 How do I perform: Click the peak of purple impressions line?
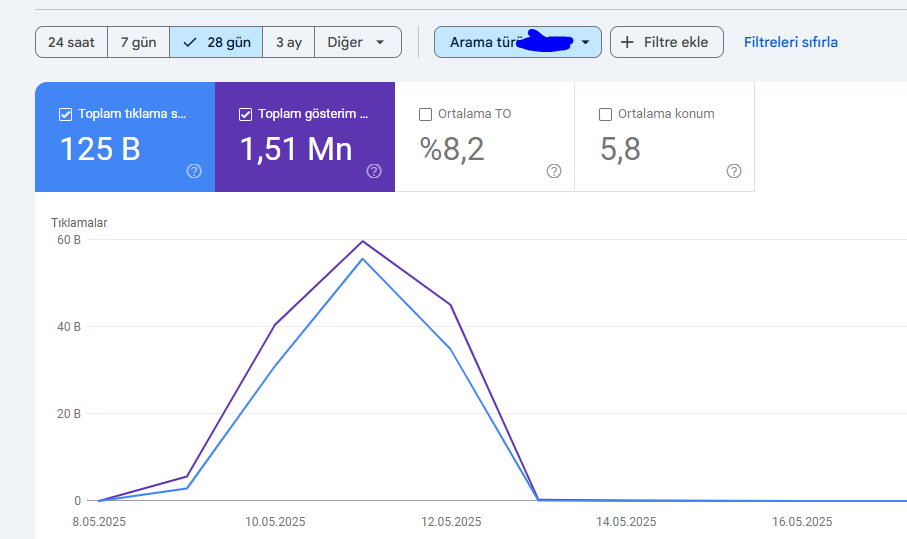(363, 241)
